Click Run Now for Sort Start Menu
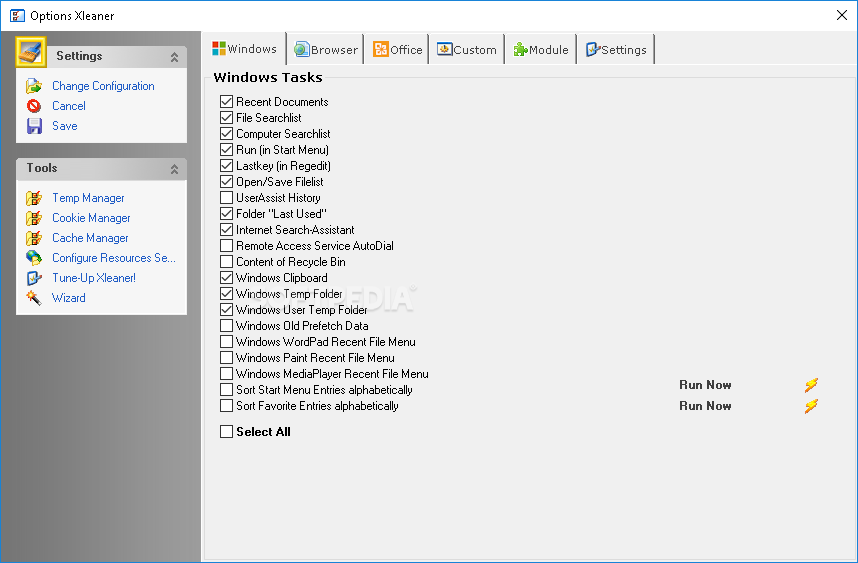This screenshot has height=563, width=858. tap(705, 385)
